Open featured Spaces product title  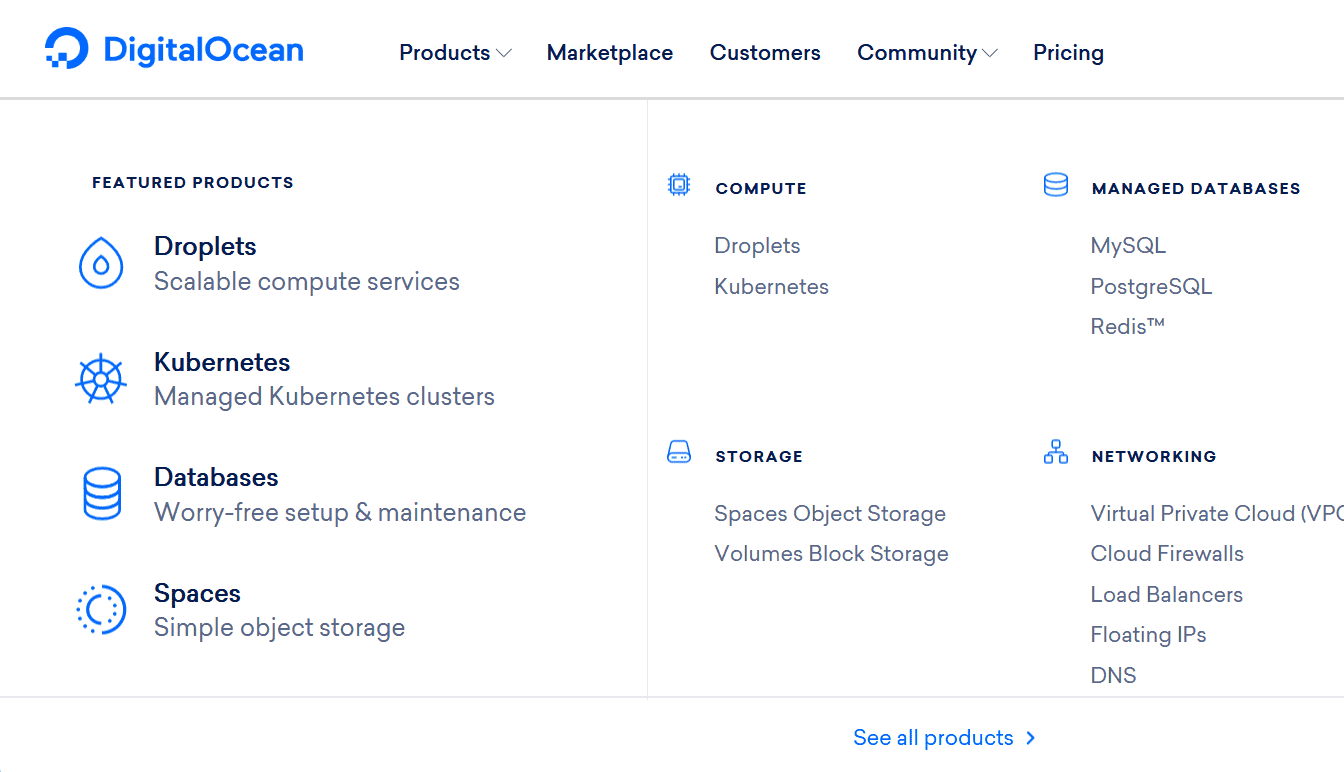pyautogui.click(x=197, y=594)
